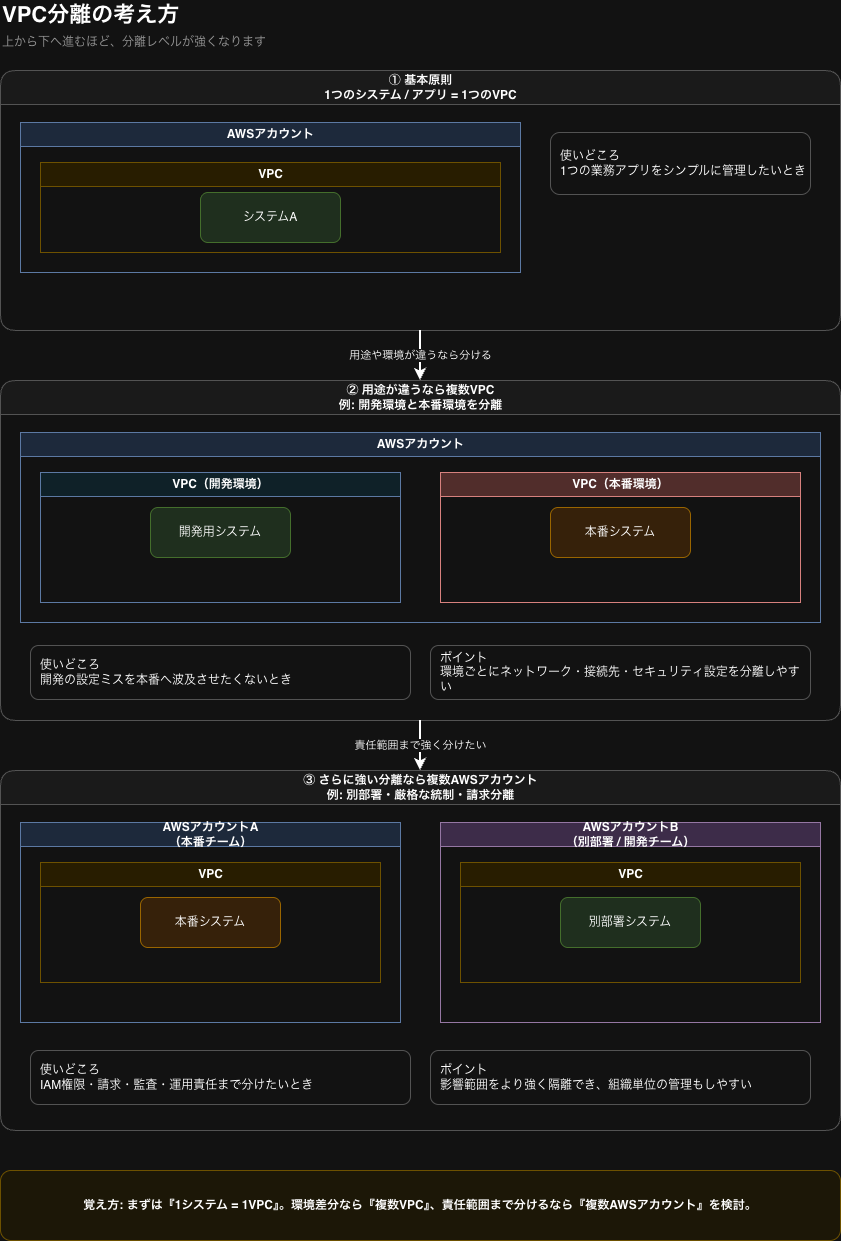The height and width of the screenshot is (1241, 841).
Task: Expand the ① 基本原則 section header
Action: (x=420, y=87)
